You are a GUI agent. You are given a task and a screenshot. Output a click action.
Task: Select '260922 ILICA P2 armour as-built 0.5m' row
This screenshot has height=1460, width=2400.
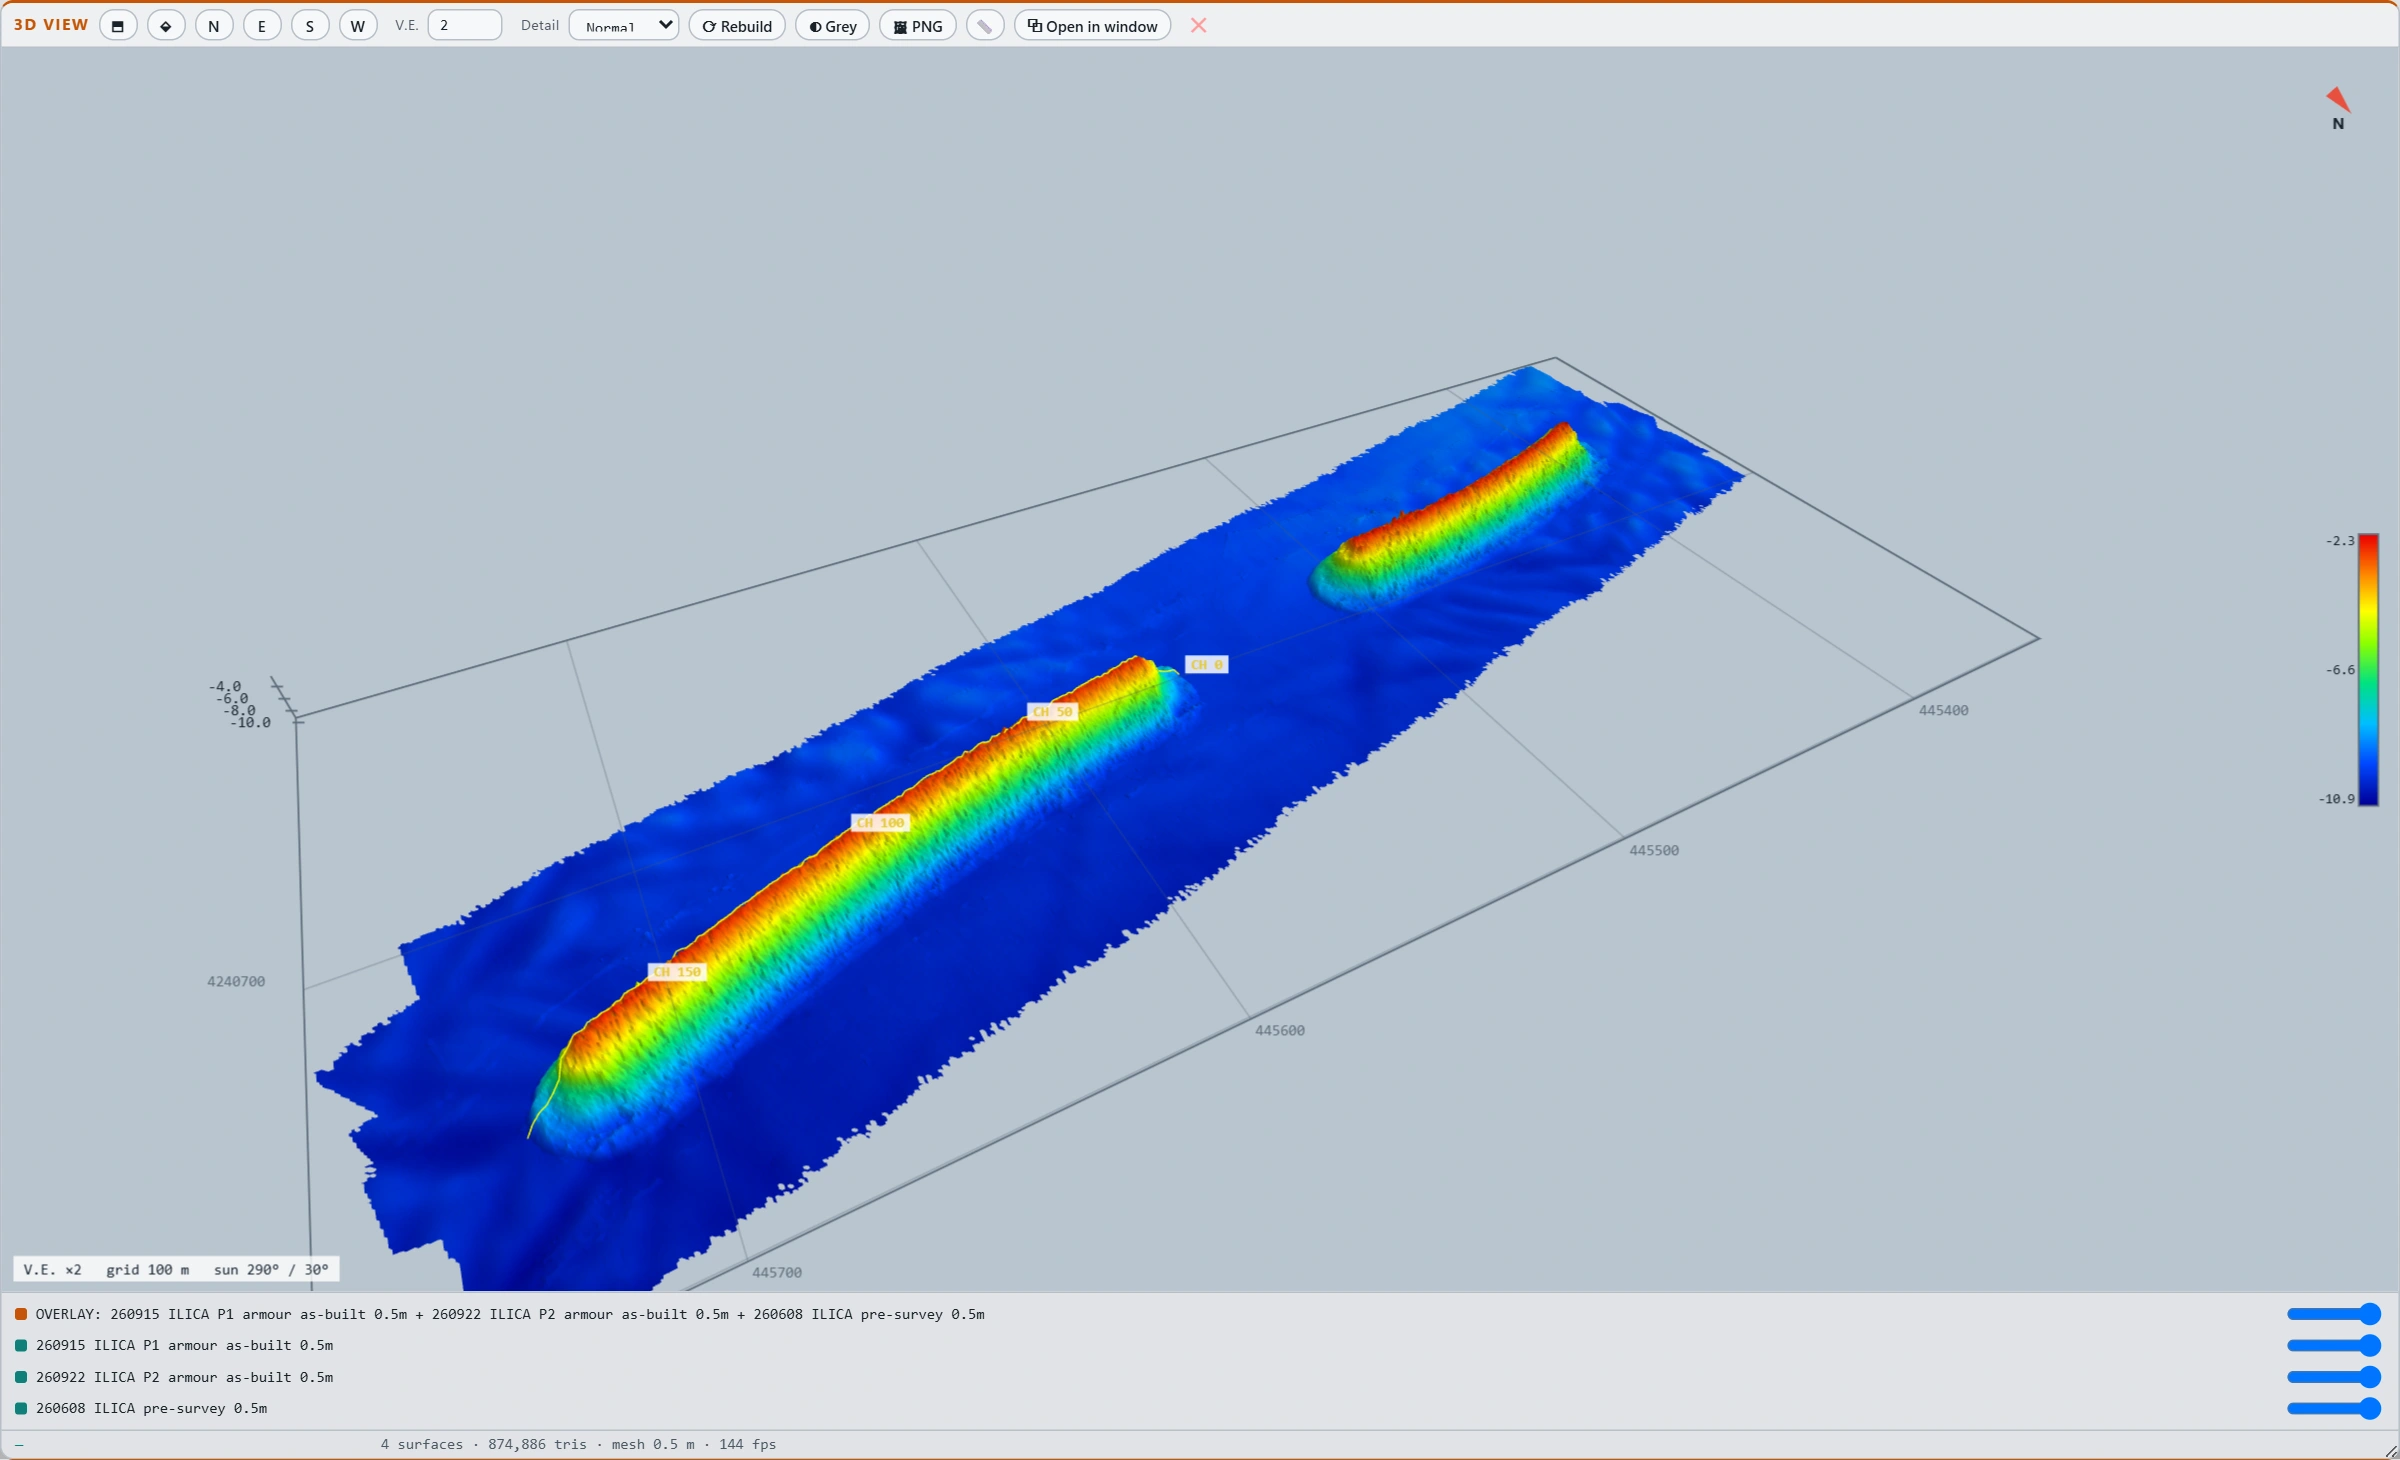pyautogui.click(x=184, y=1377)
